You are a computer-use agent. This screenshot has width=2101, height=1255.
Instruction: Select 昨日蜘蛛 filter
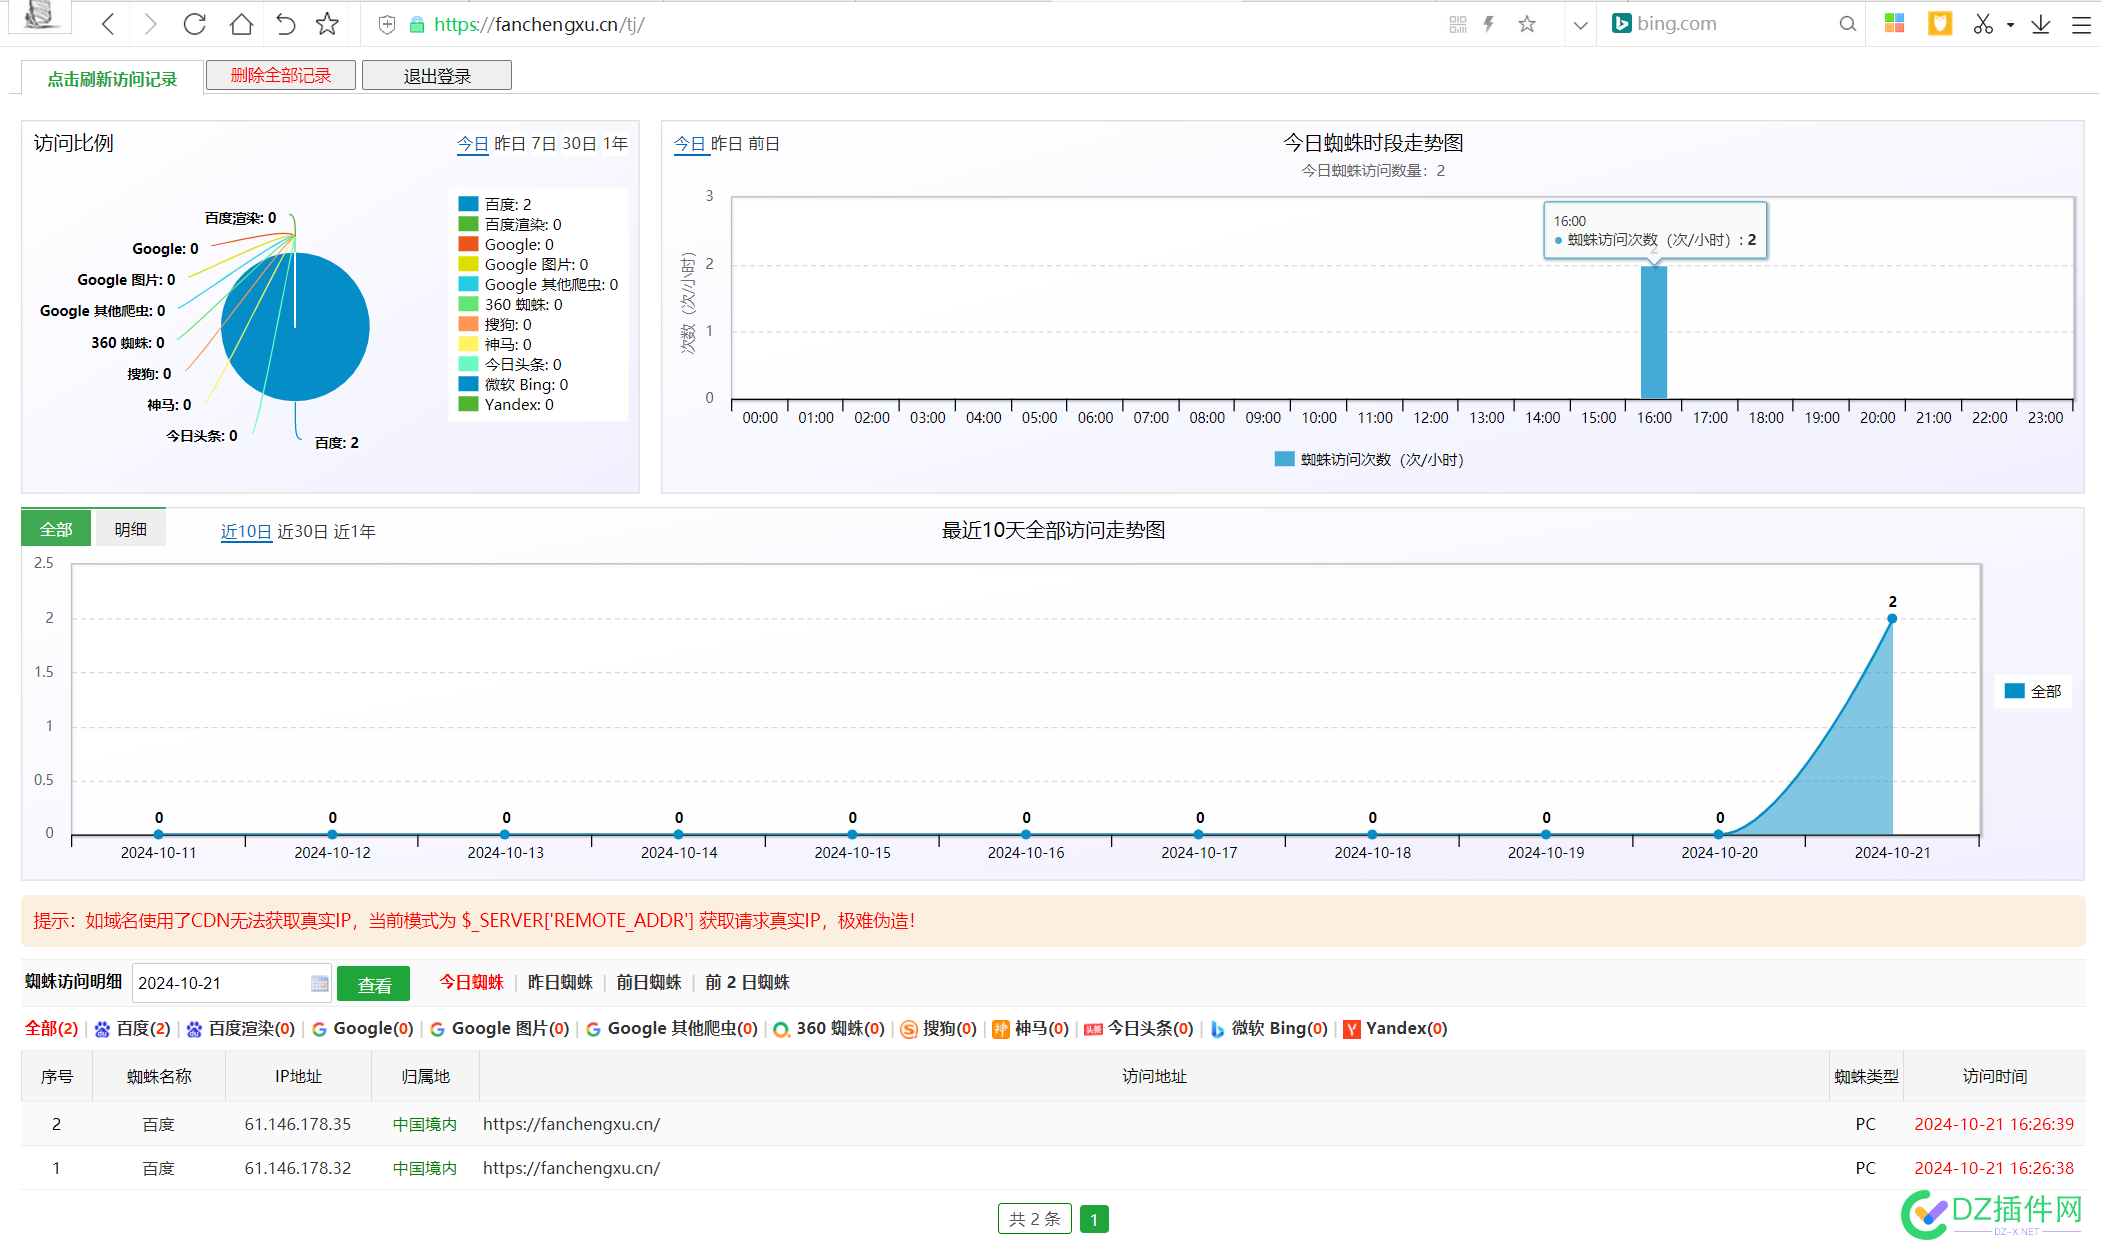point(560,983)
